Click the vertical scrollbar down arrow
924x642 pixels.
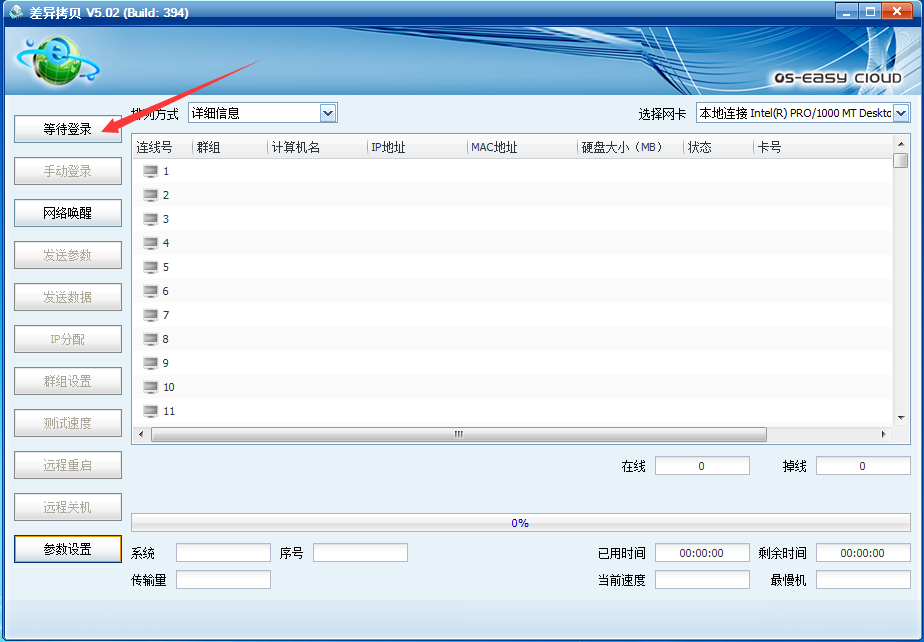coord(901,418)
